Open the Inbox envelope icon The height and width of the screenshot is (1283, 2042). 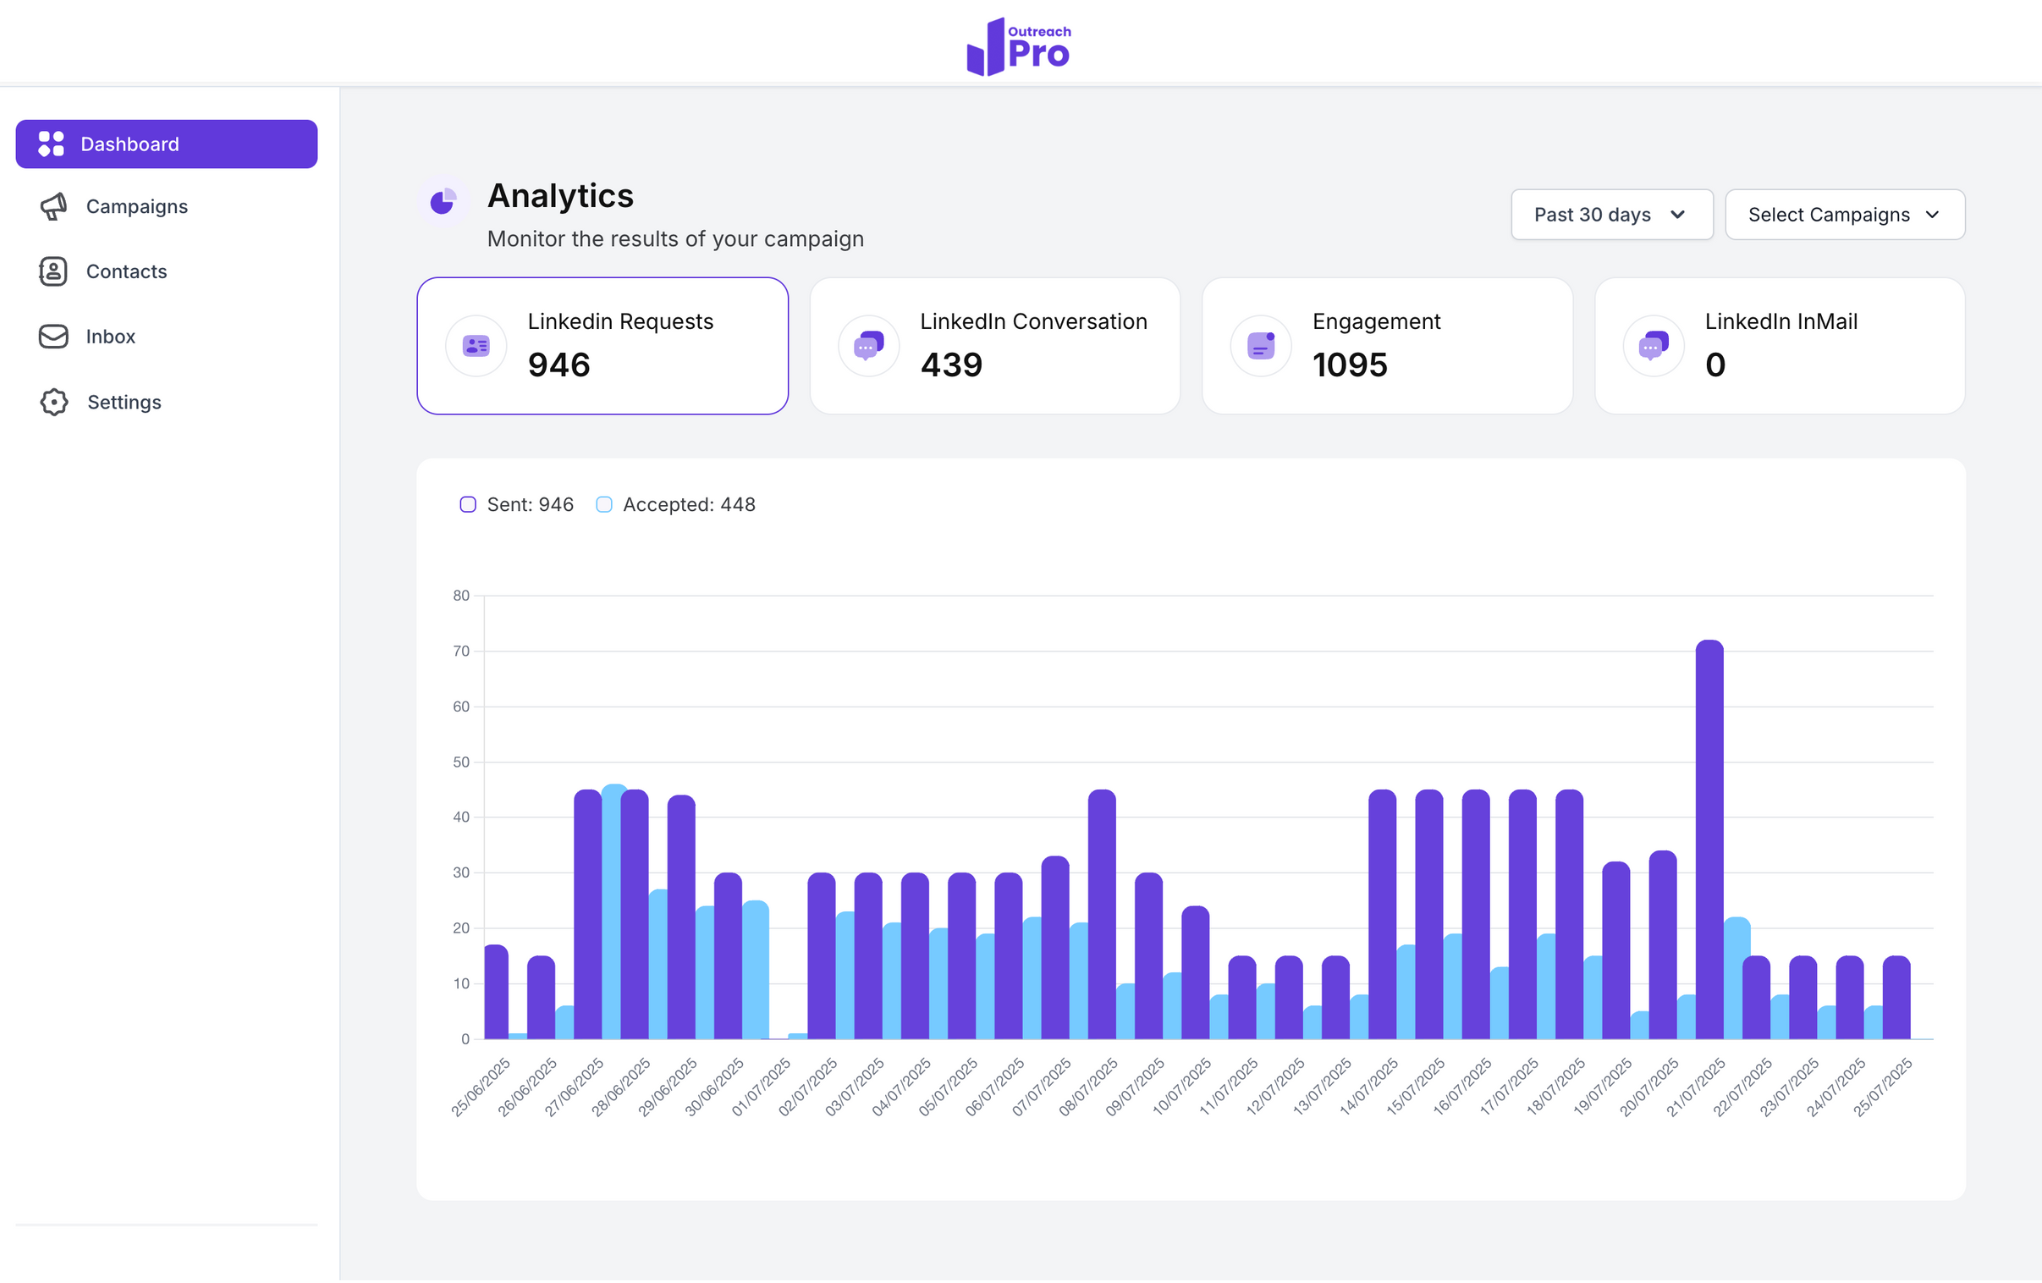click(x=52, y=336)
